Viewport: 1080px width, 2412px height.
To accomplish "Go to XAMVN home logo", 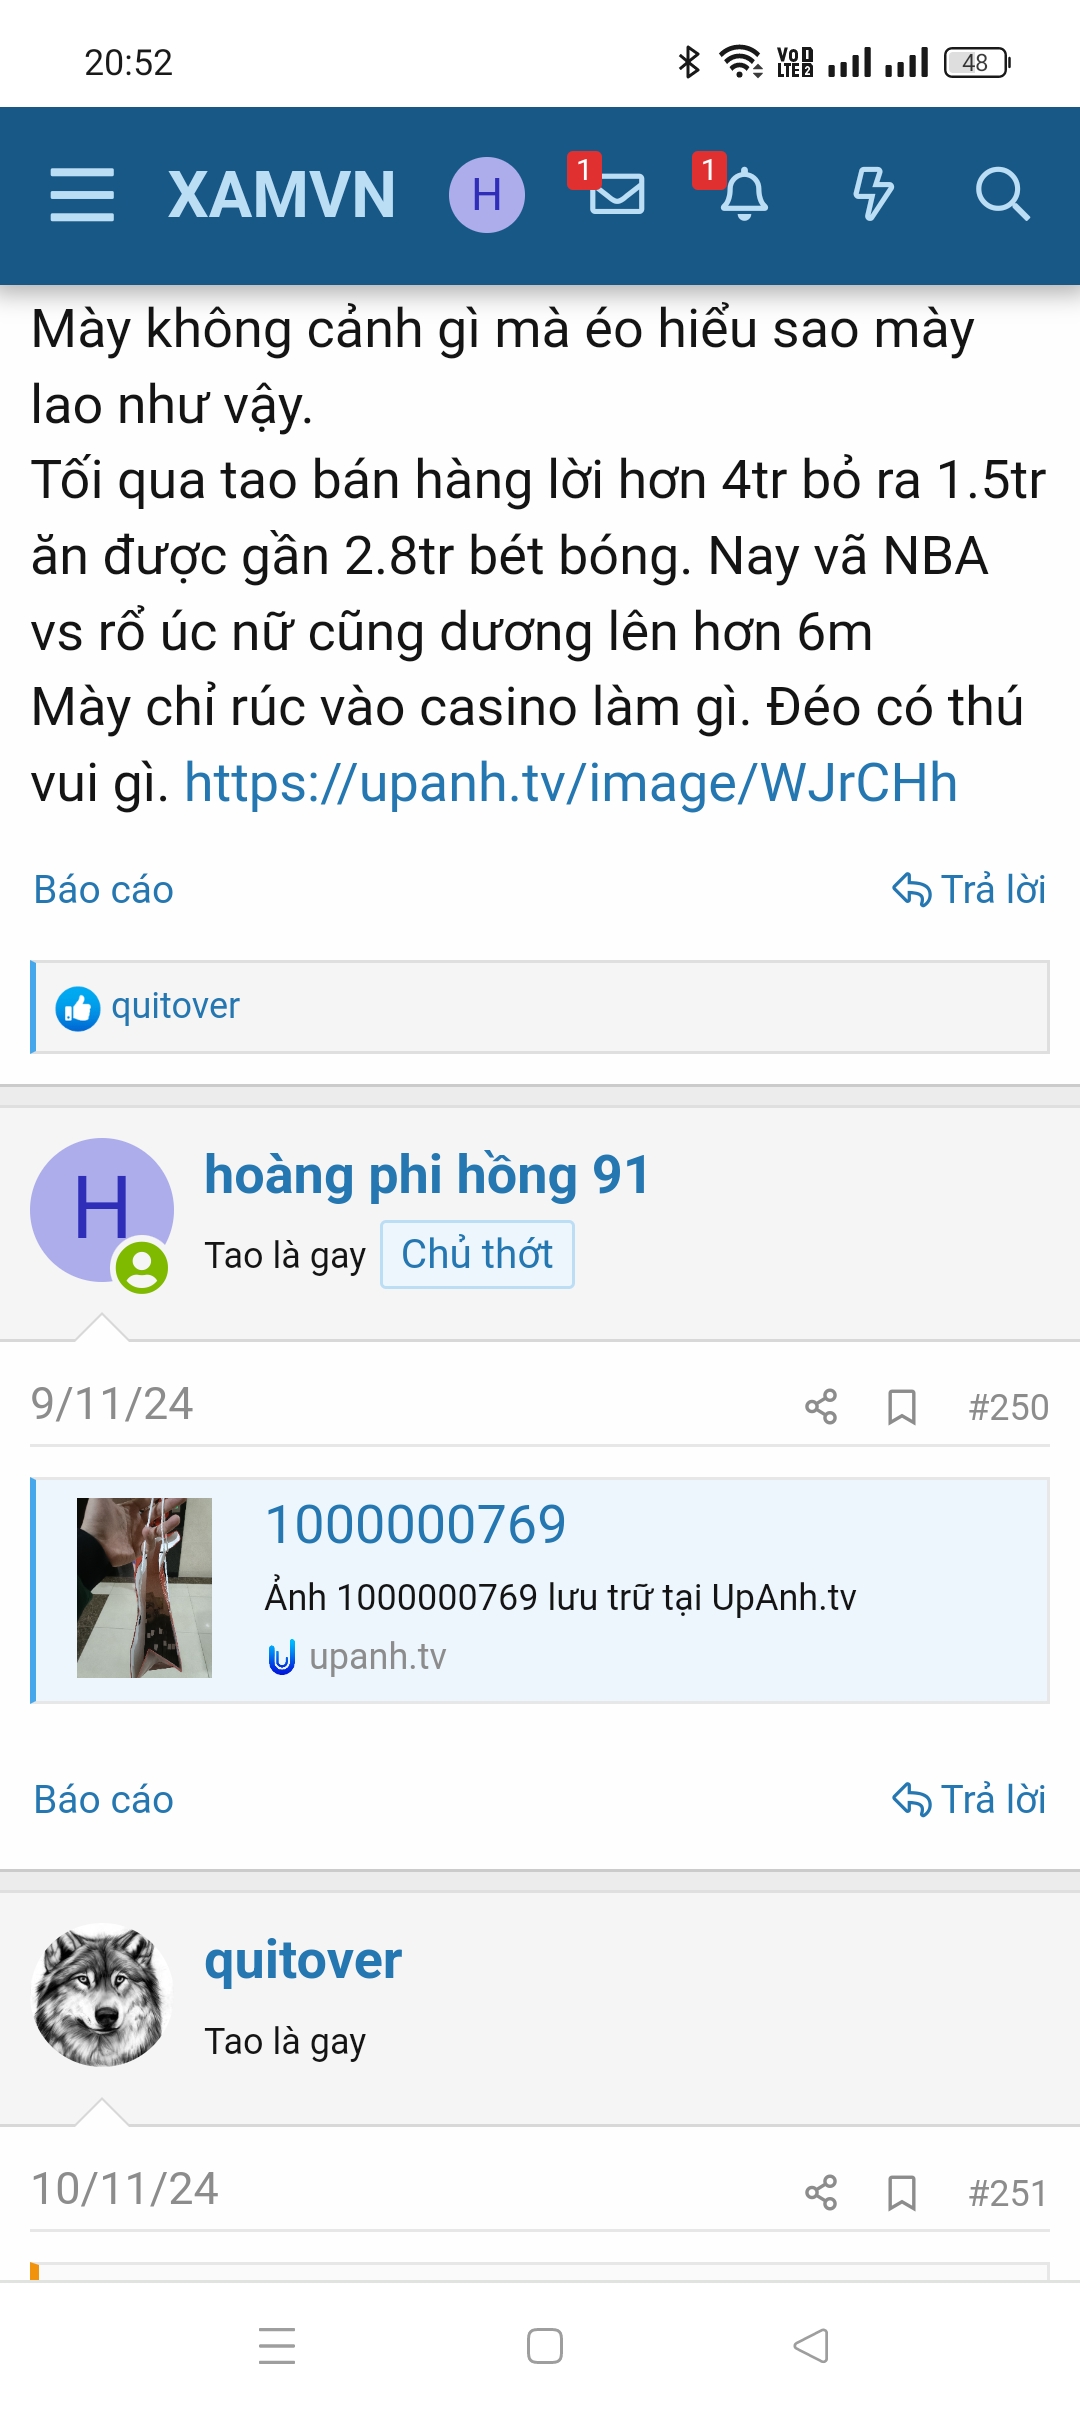I will pyautogui.click(x=281, y=195).
